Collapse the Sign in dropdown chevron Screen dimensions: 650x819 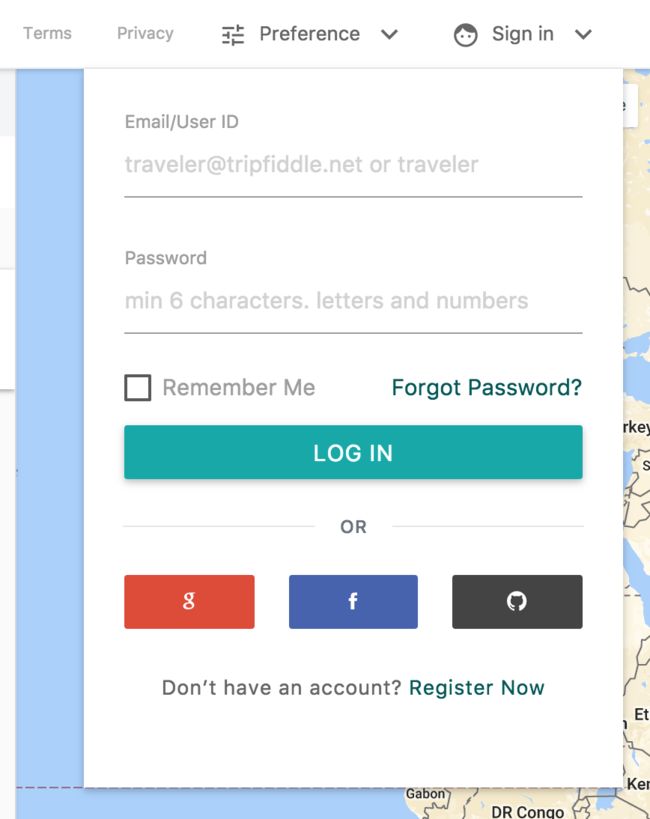point(583,35)
